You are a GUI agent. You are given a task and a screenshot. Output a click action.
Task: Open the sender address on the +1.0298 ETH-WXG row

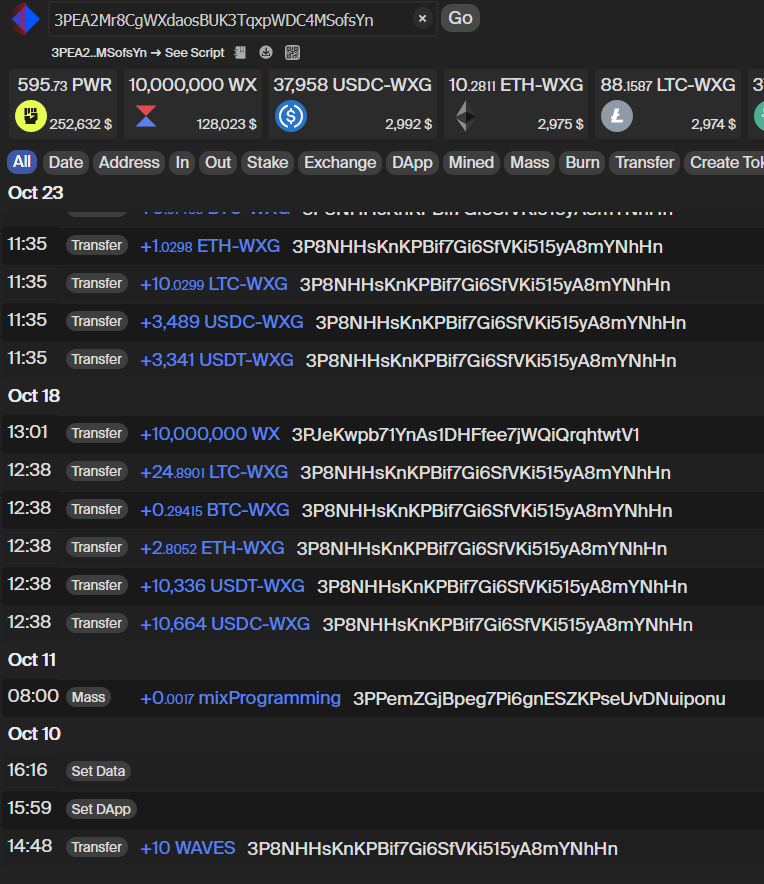(478, 247)
